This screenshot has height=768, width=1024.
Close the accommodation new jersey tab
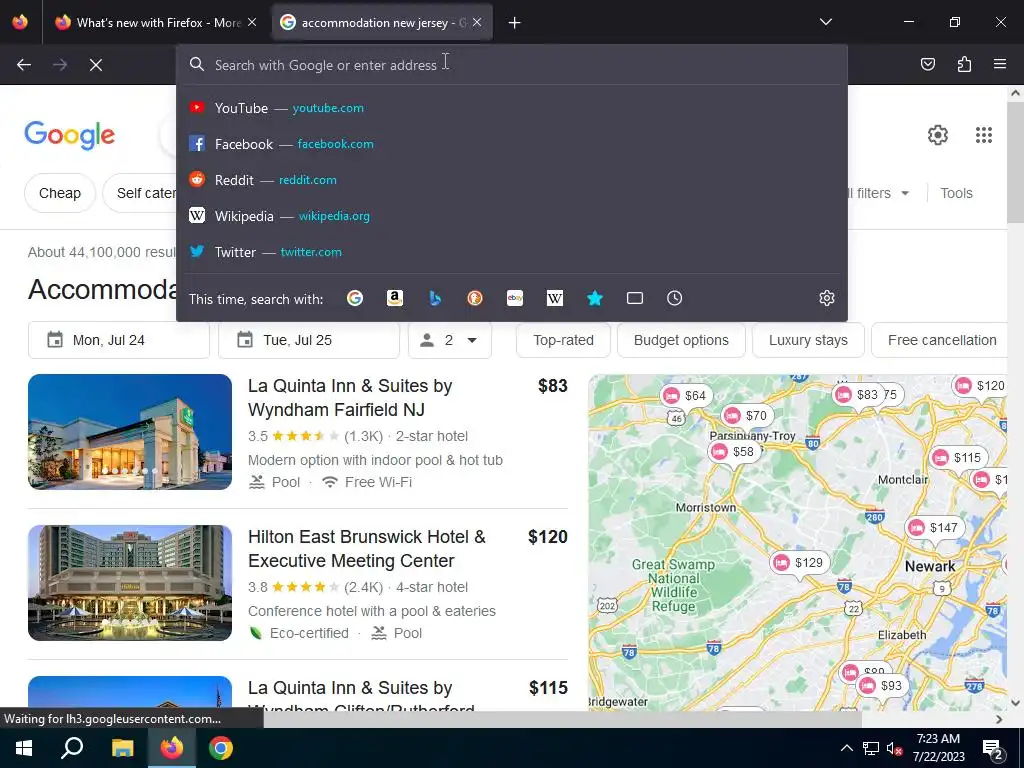click(477, 22)
